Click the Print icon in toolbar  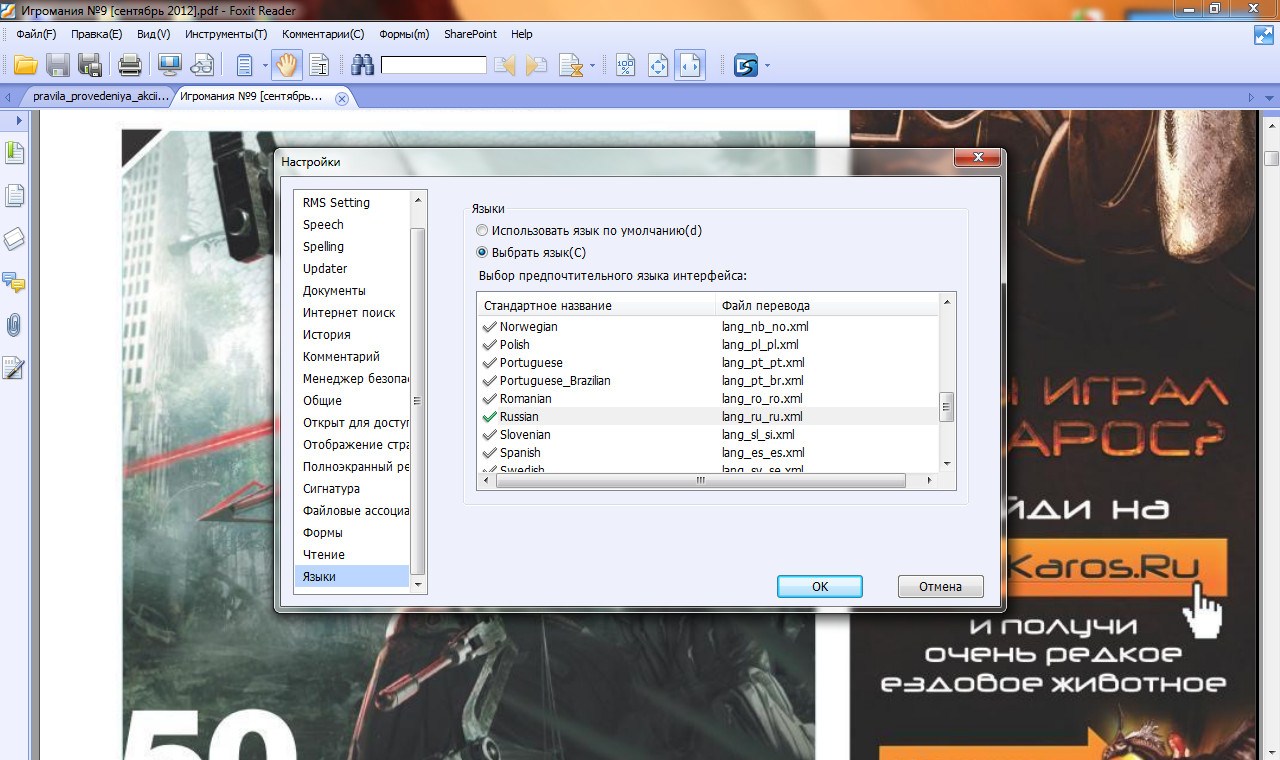click(x=130, y=66)
